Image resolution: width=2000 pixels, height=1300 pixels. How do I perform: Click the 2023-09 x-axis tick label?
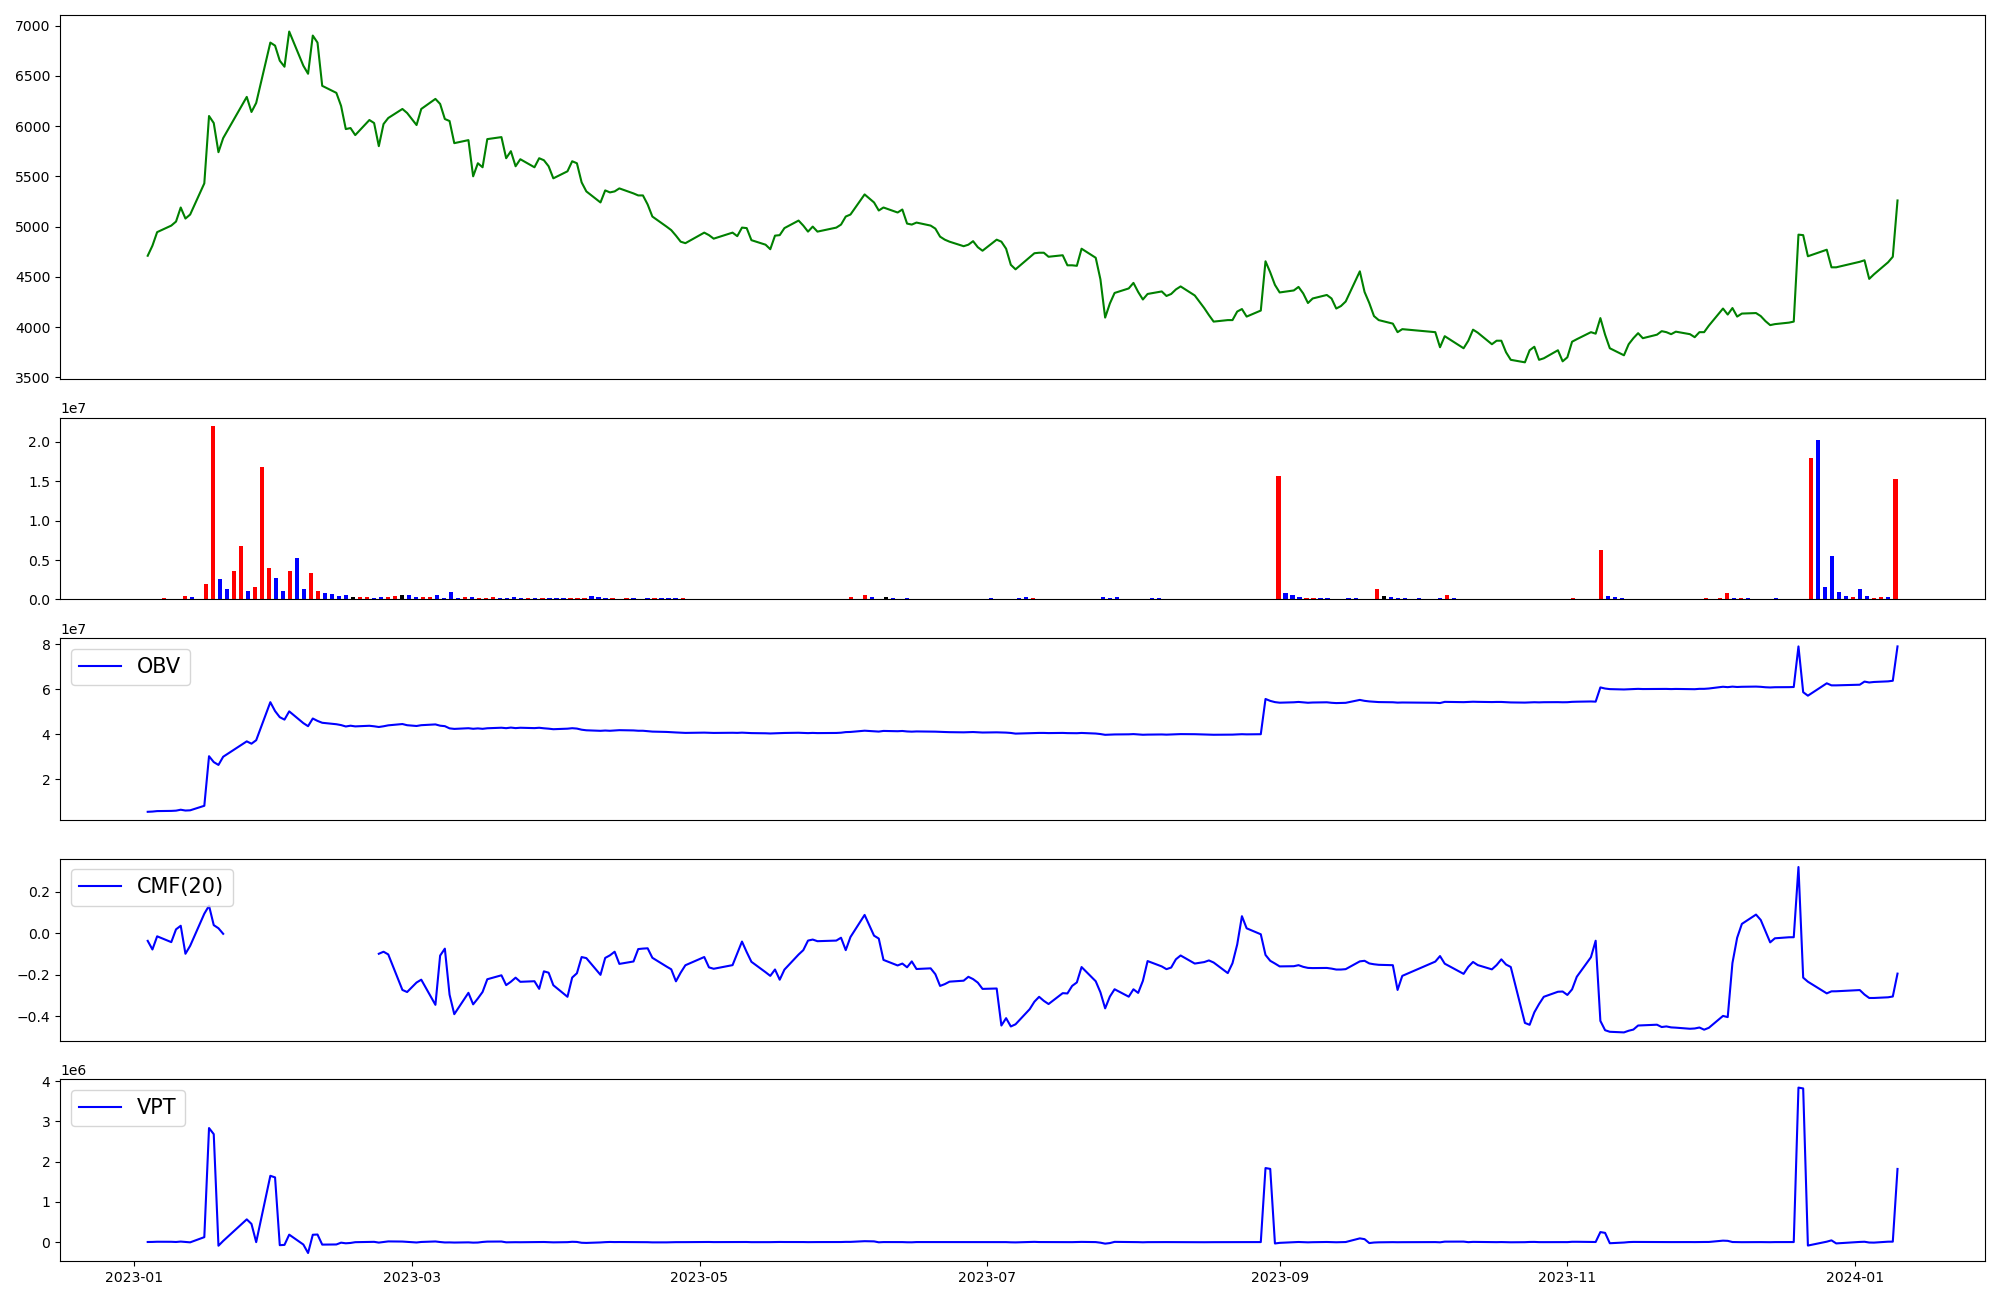(x=1279, y=1277)
